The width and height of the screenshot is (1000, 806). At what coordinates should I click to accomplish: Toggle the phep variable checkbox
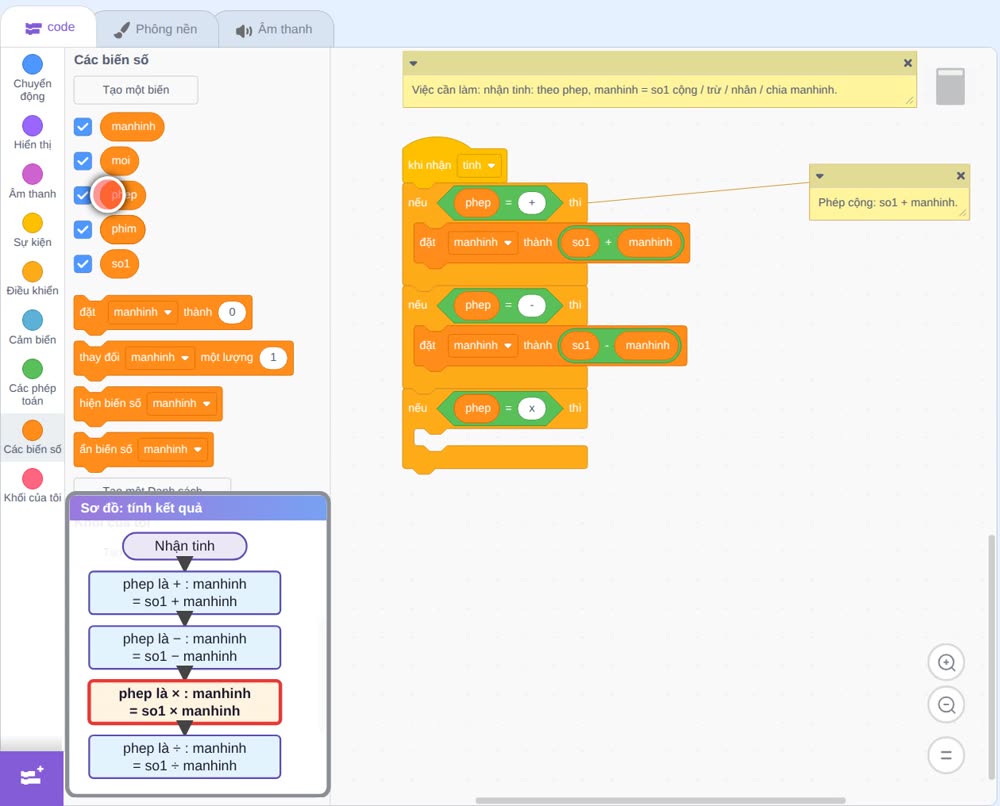pyautogui.click(x=81, y=195)
